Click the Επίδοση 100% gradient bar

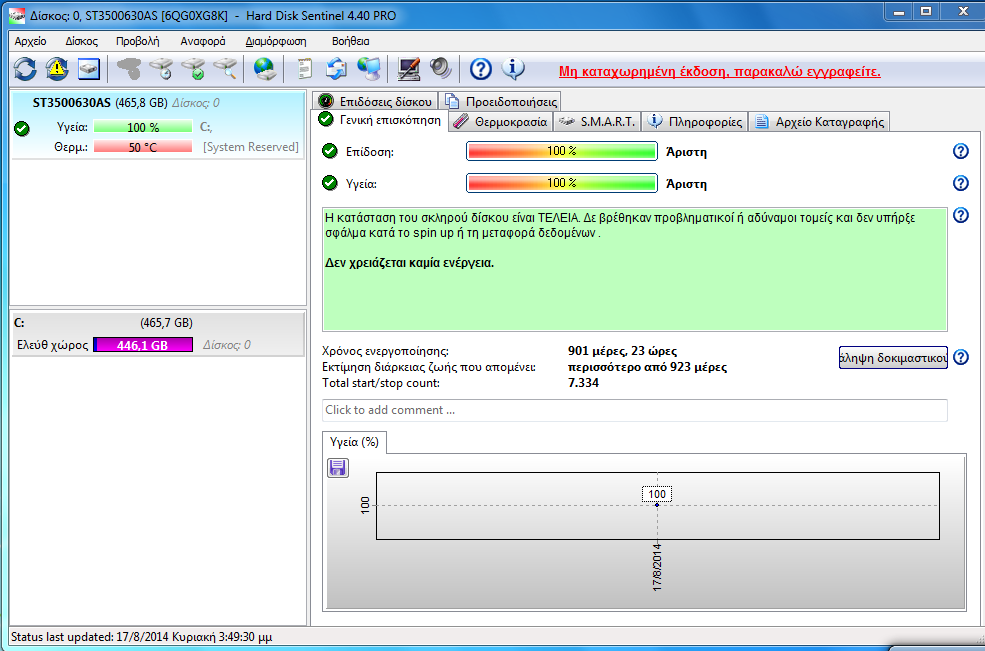562,151
